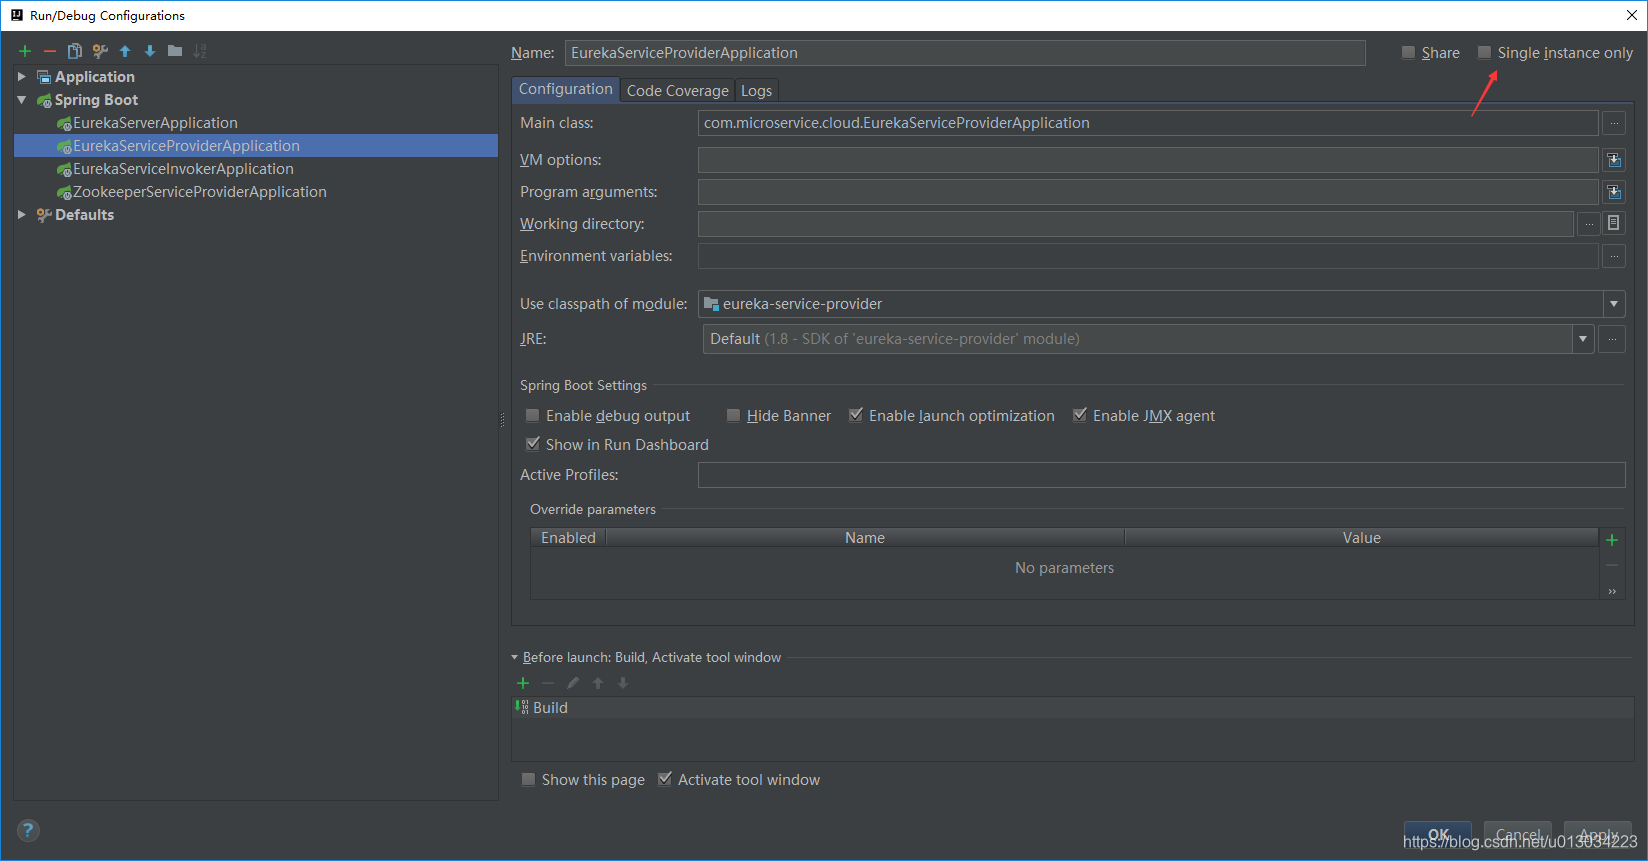Browse for alternative JRE
This screenshot has height=861, width=1648.
[x=1611, y=339]
